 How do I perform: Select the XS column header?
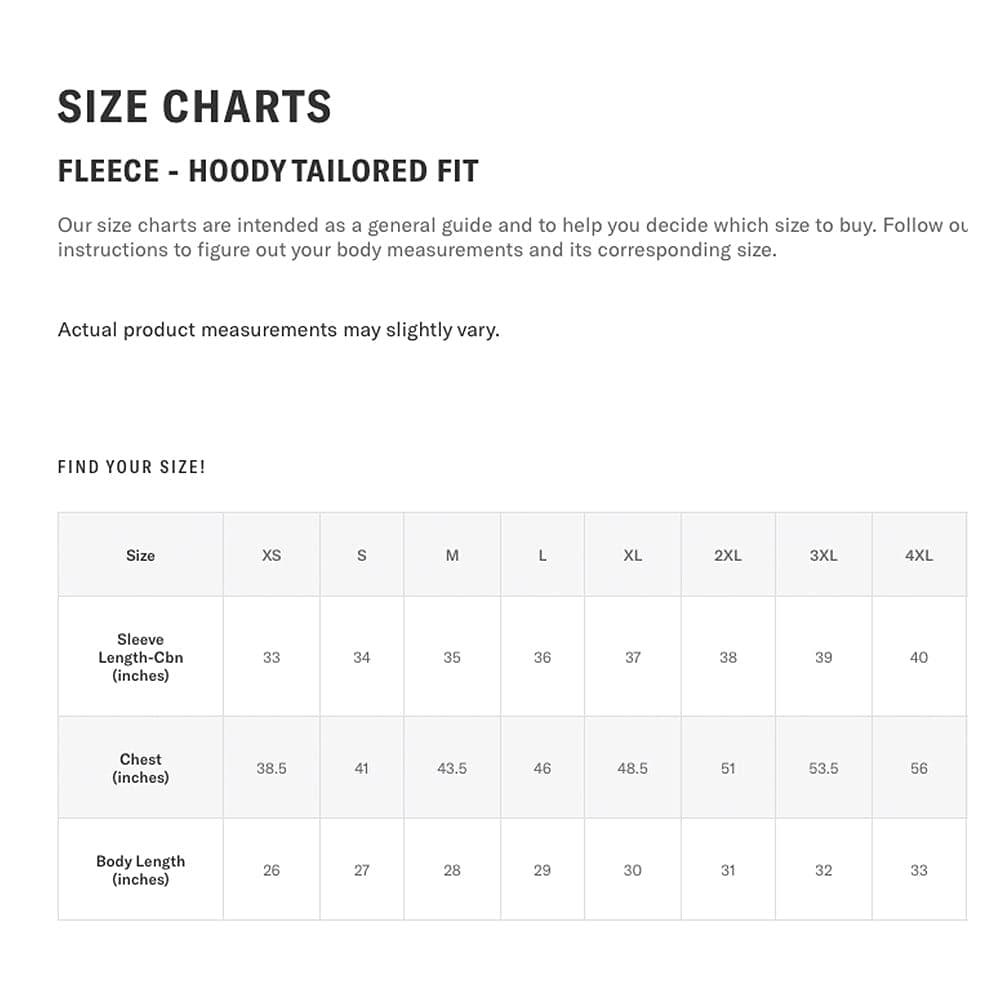click(271, 555)
